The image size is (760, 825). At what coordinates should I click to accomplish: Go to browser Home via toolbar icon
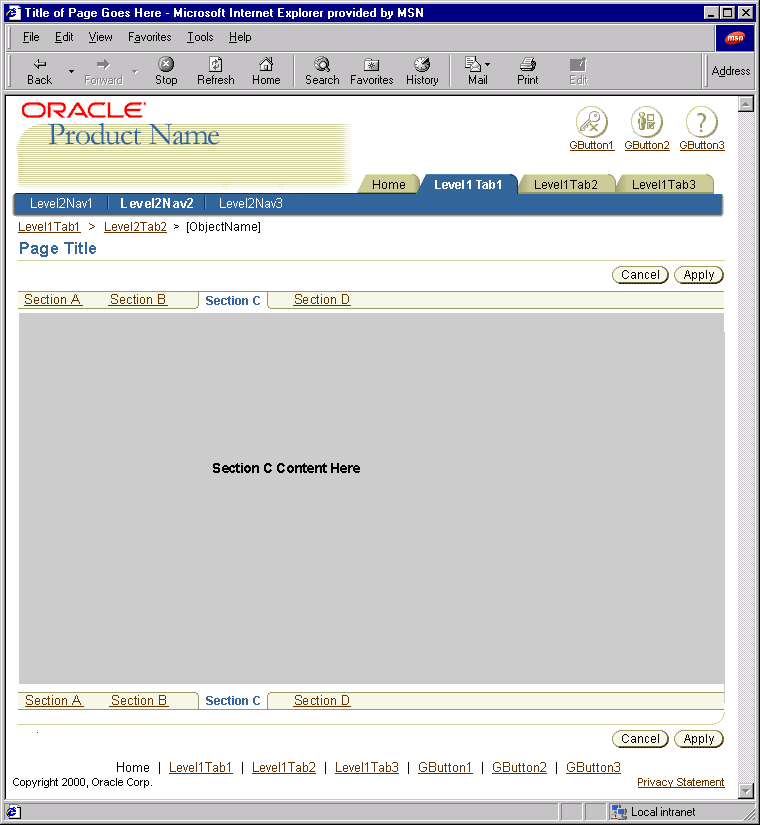tap(266, 70)
